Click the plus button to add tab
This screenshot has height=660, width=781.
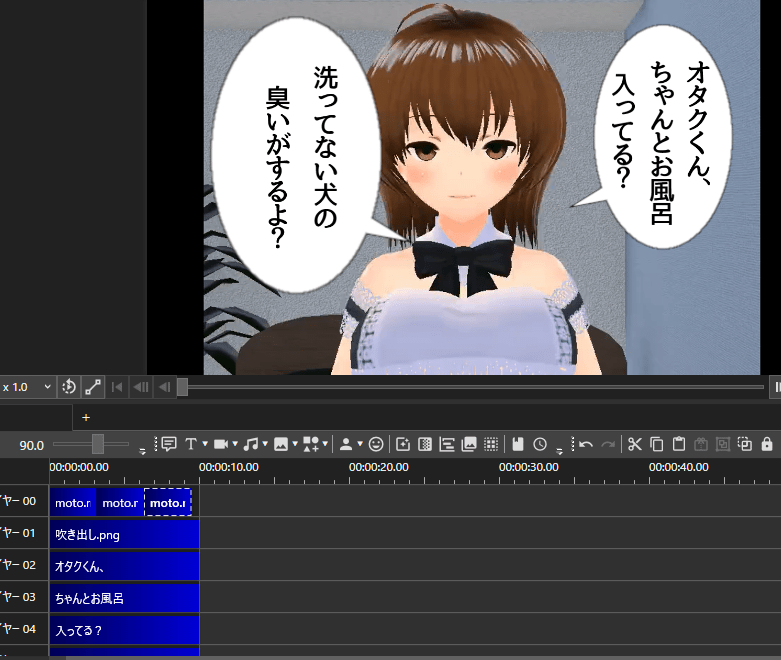(86, 417)
